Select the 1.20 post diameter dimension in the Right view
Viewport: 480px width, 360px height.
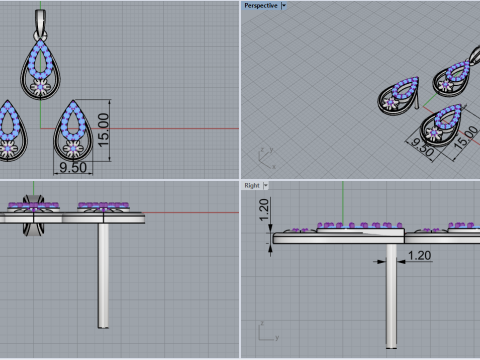coord(419,256)
